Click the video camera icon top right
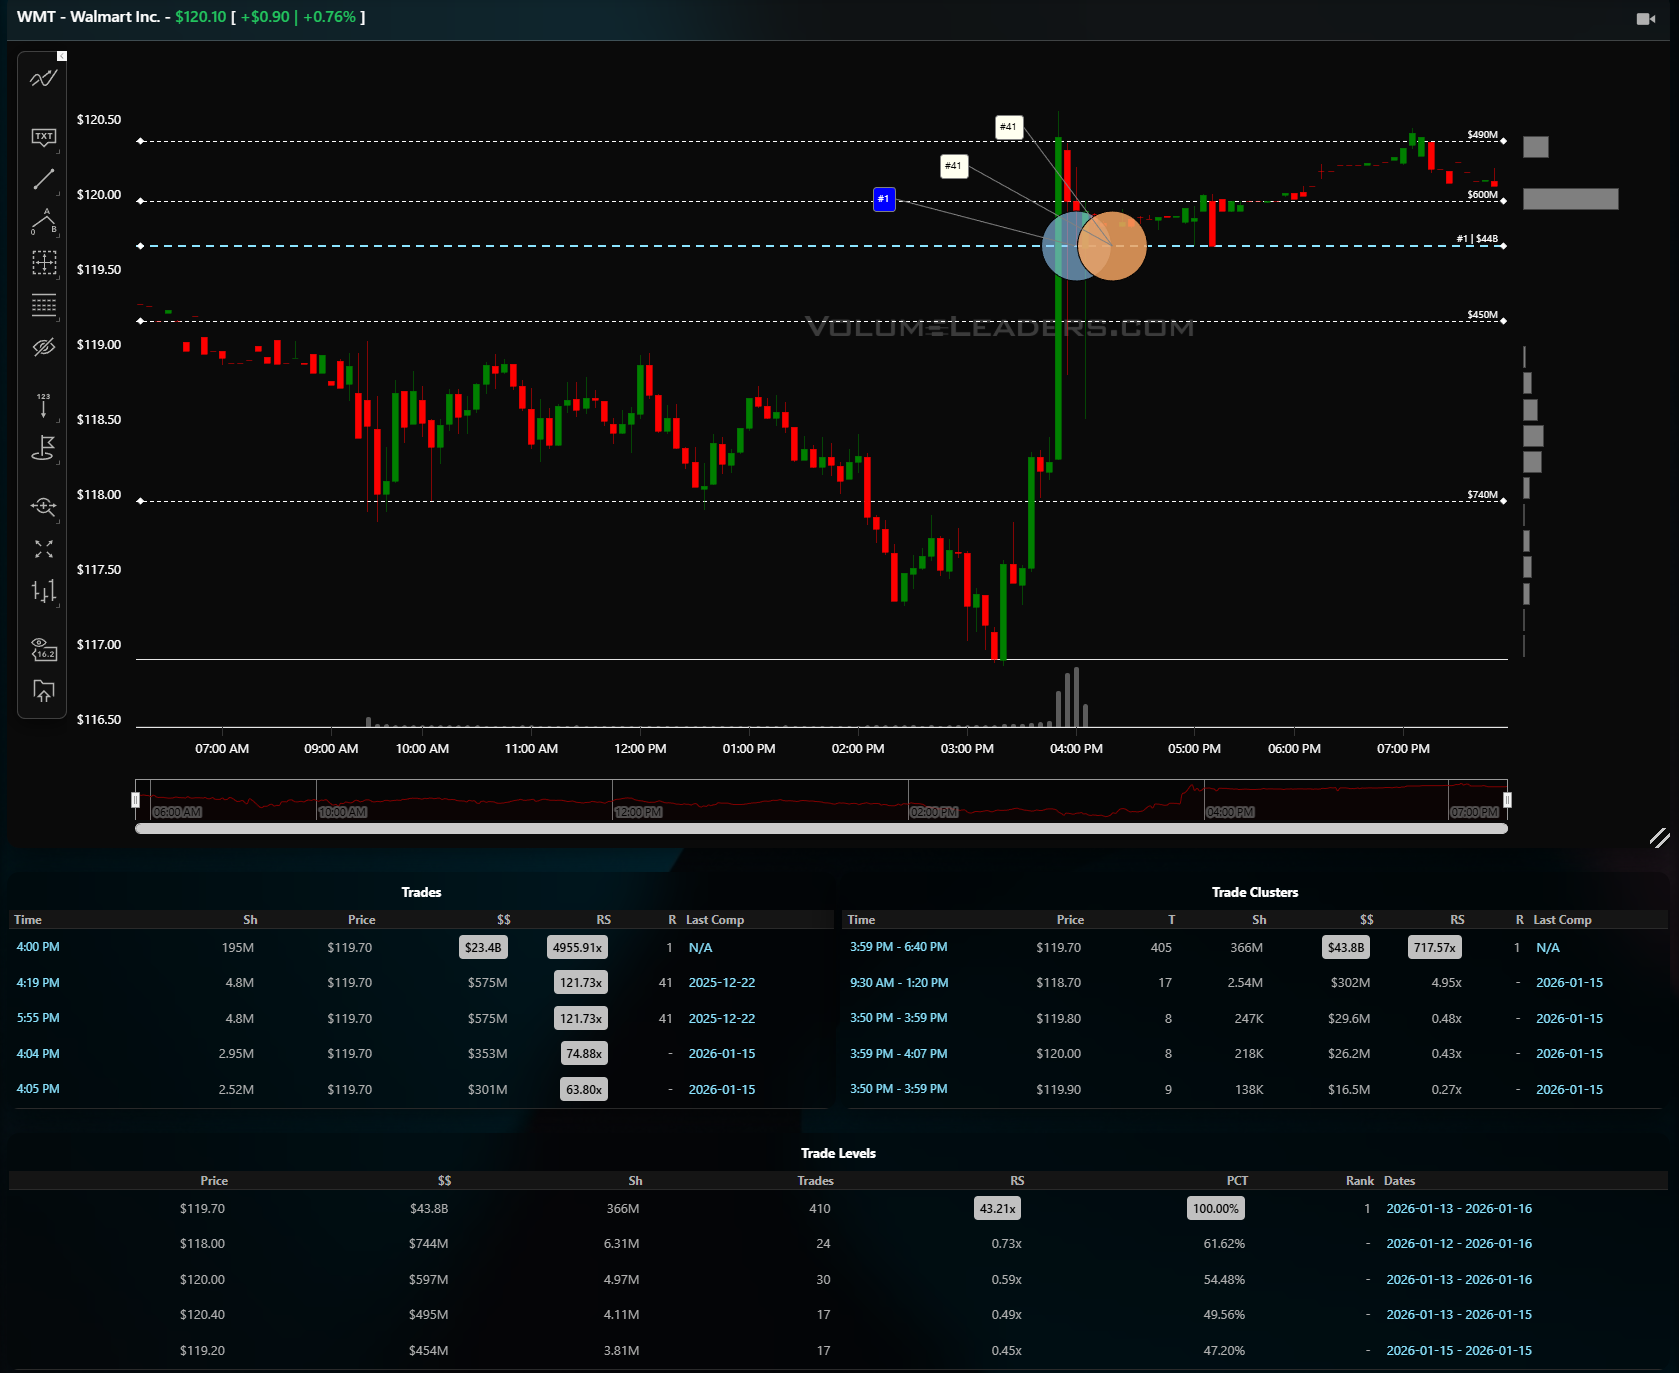The image size is (1679, 1373). pyautogui.click(x=1645, y=19)
